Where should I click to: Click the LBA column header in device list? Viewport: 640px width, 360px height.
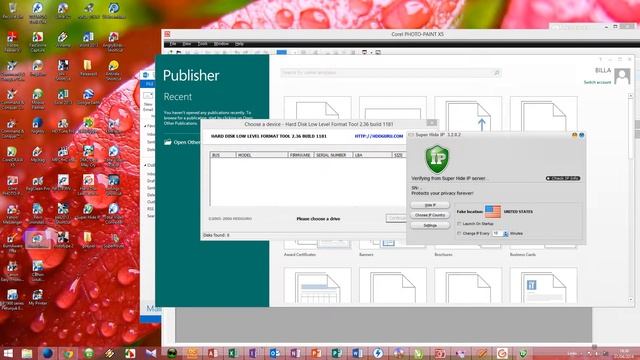(372, 155)
